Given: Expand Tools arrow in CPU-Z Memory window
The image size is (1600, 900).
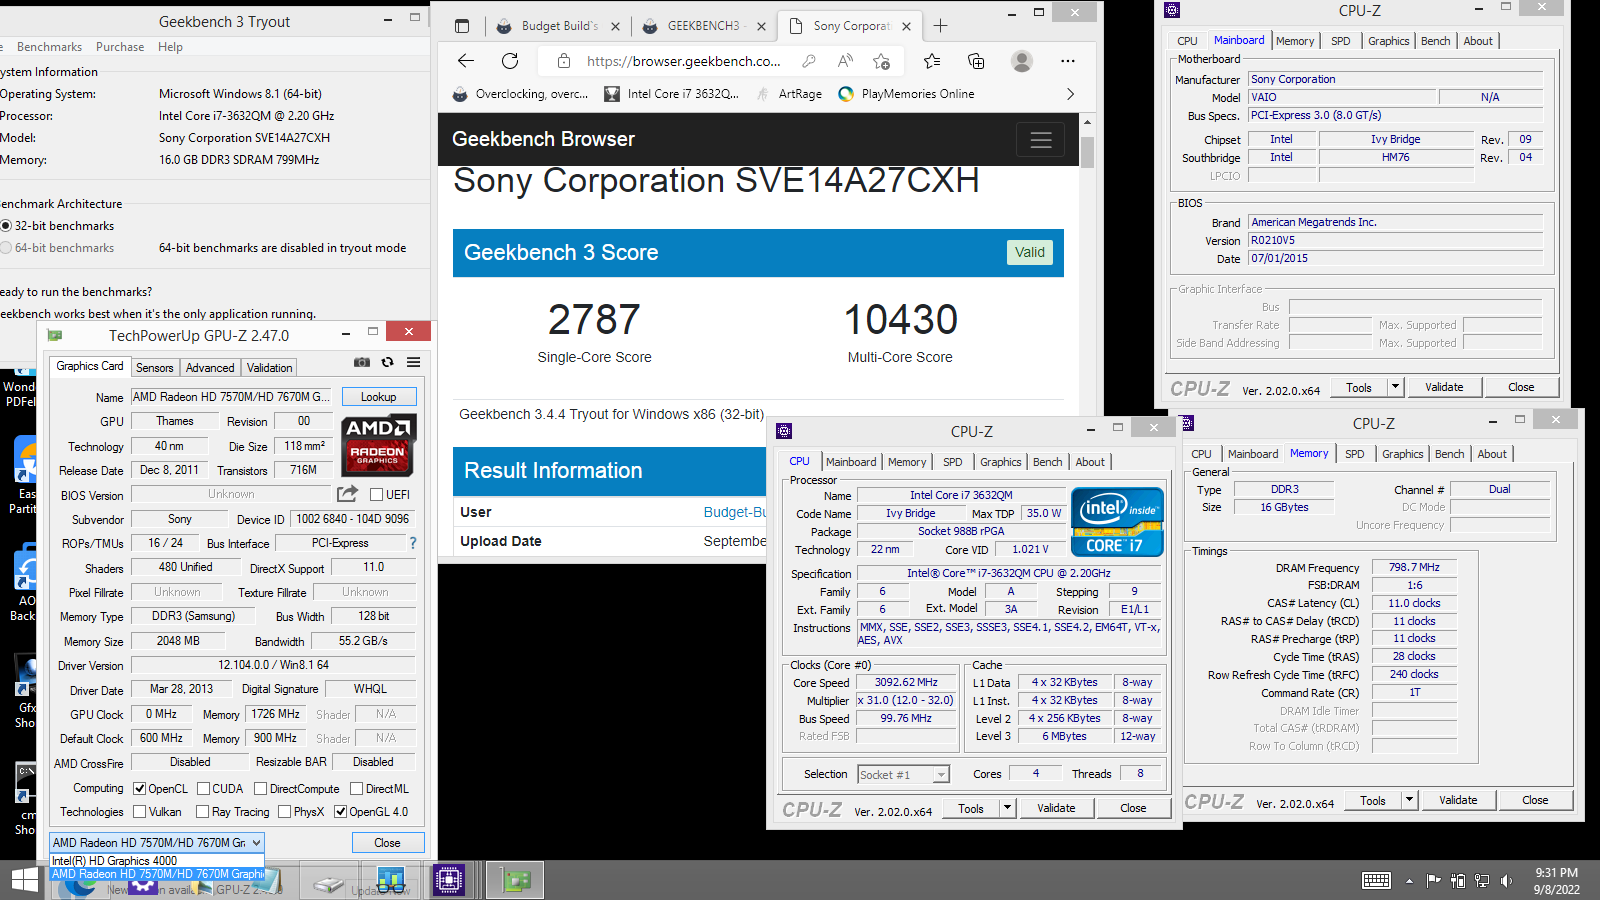Looking at the screenshot, I should 1410,800.
